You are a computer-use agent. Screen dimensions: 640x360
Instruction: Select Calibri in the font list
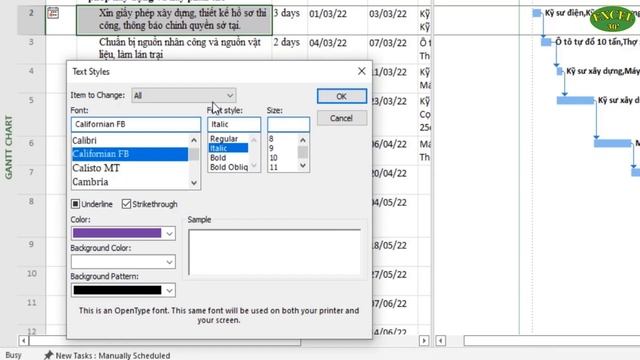coord(130,140)
